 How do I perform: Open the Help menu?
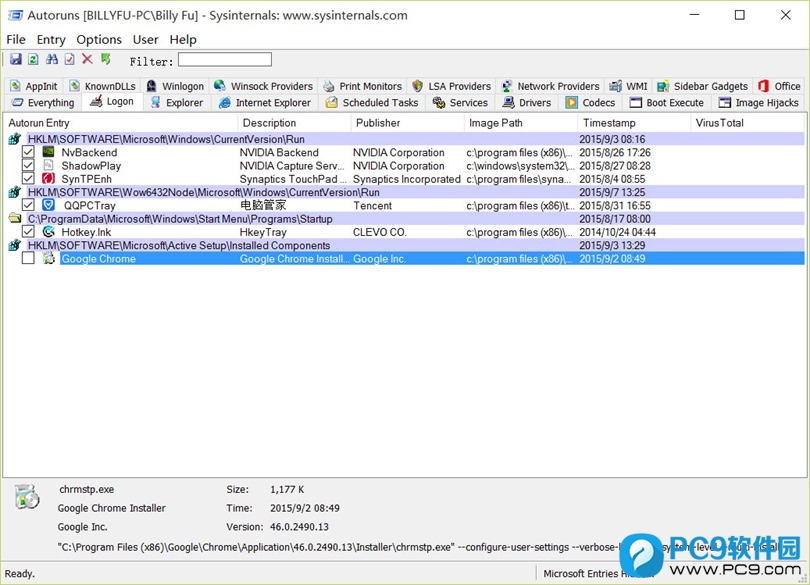(183, 40)
